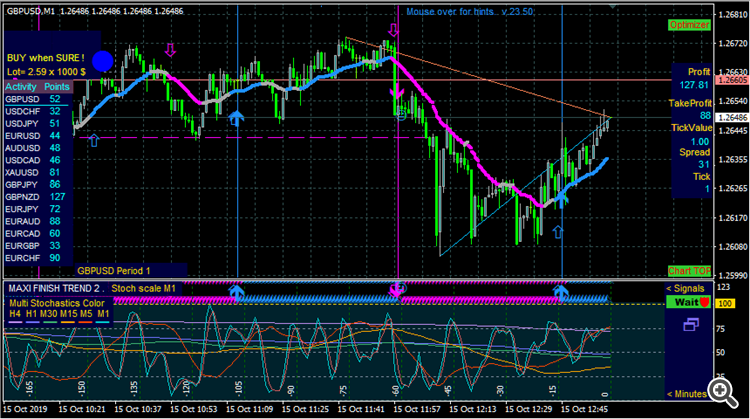Click the outlined blue up arrow near 12:29
750x419 pixels.
[x=558, y=232]
